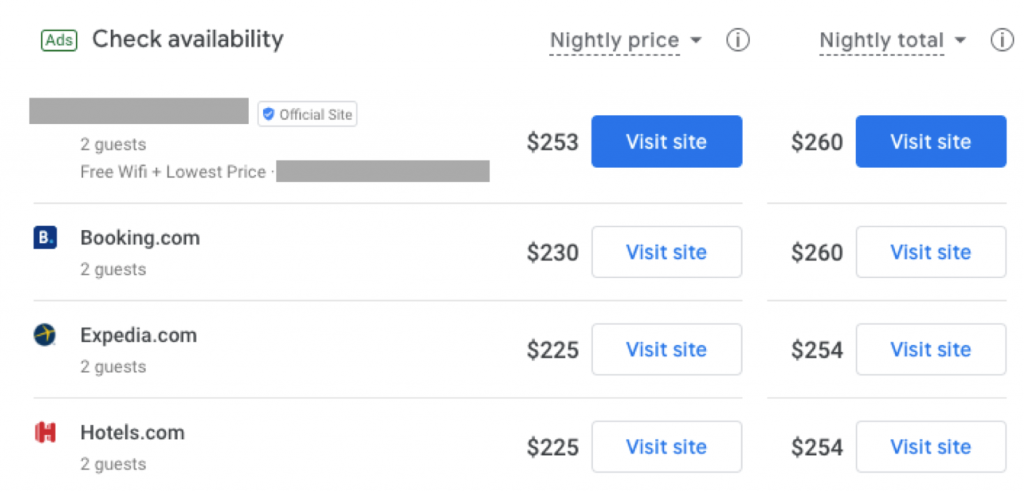Click the Official Site shield badge
The image size is (1024, 492).
pos(307,114)
